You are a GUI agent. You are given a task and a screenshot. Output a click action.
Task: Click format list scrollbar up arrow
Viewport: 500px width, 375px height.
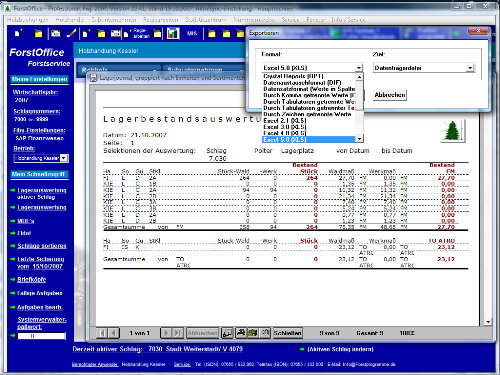[x=359, y=77]
